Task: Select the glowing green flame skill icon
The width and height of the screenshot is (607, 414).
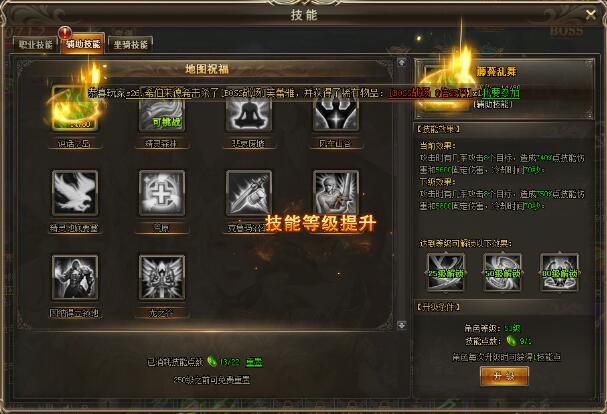Action: (x=75, y=108)
